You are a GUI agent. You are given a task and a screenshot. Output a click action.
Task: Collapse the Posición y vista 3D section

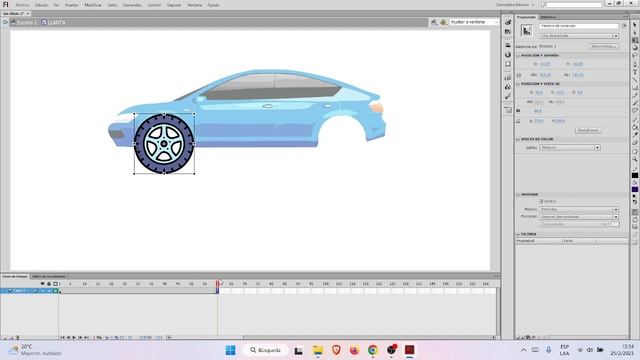tap(518, 84)
